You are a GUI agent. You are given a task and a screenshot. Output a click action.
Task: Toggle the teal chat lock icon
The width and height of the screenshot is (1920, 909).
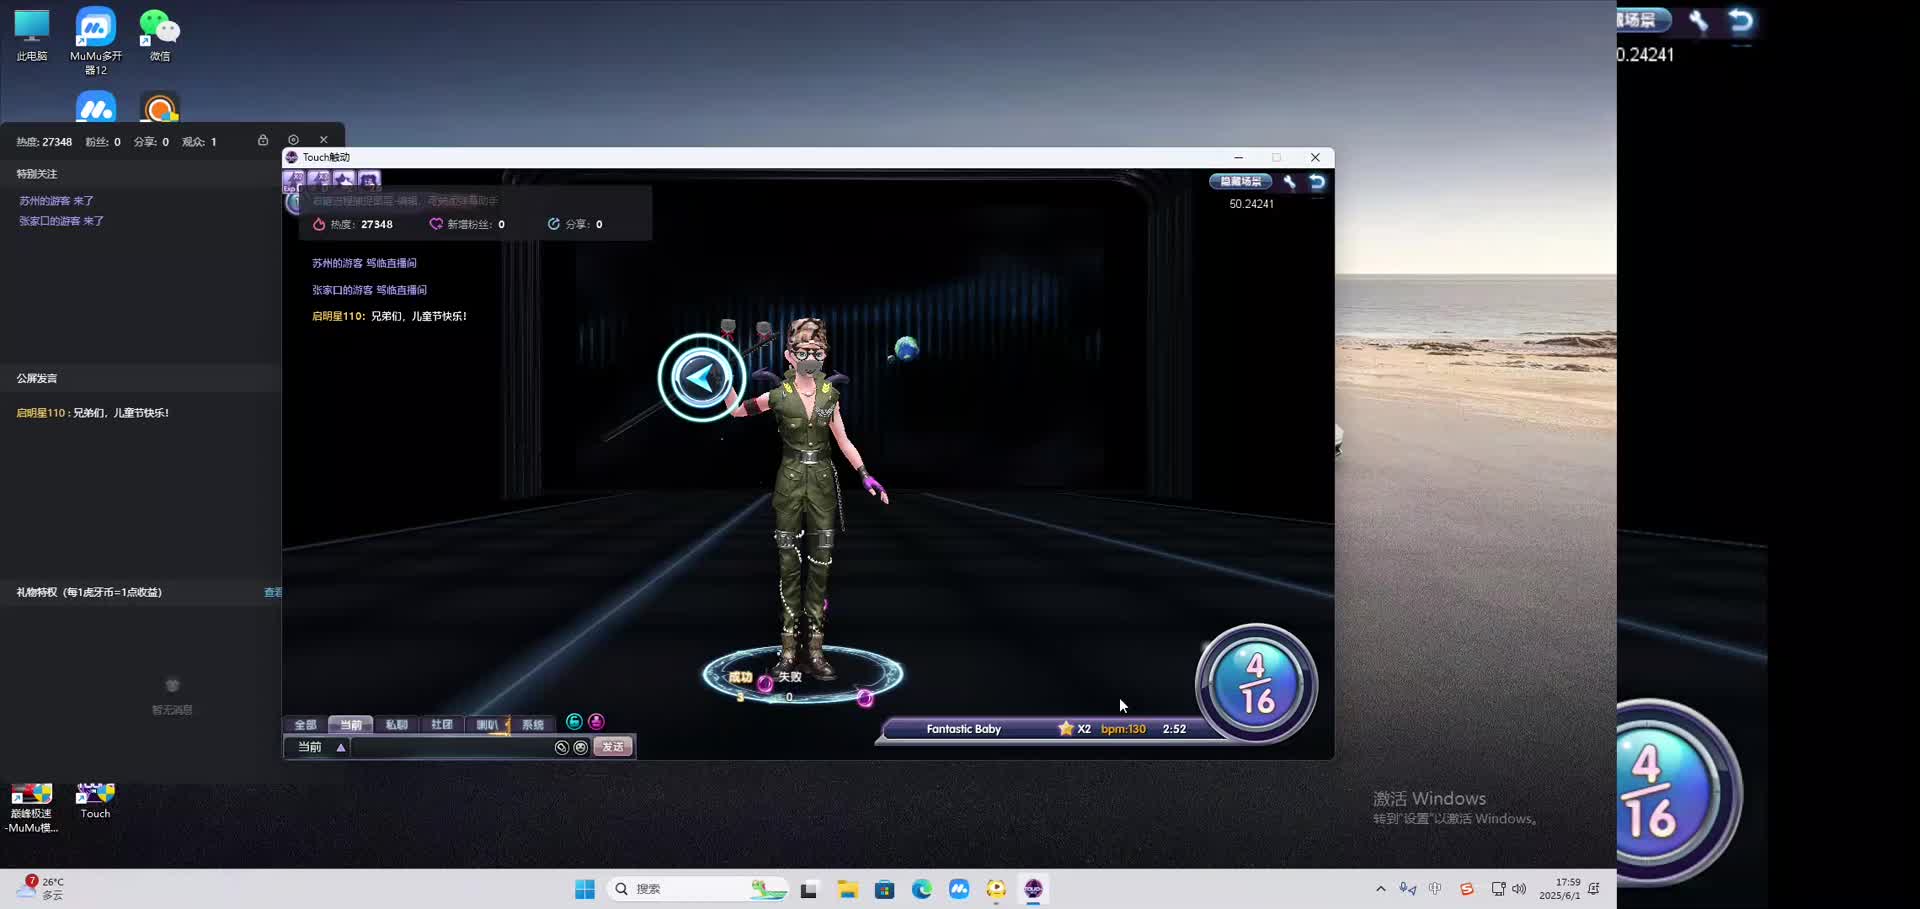[574, 722]
